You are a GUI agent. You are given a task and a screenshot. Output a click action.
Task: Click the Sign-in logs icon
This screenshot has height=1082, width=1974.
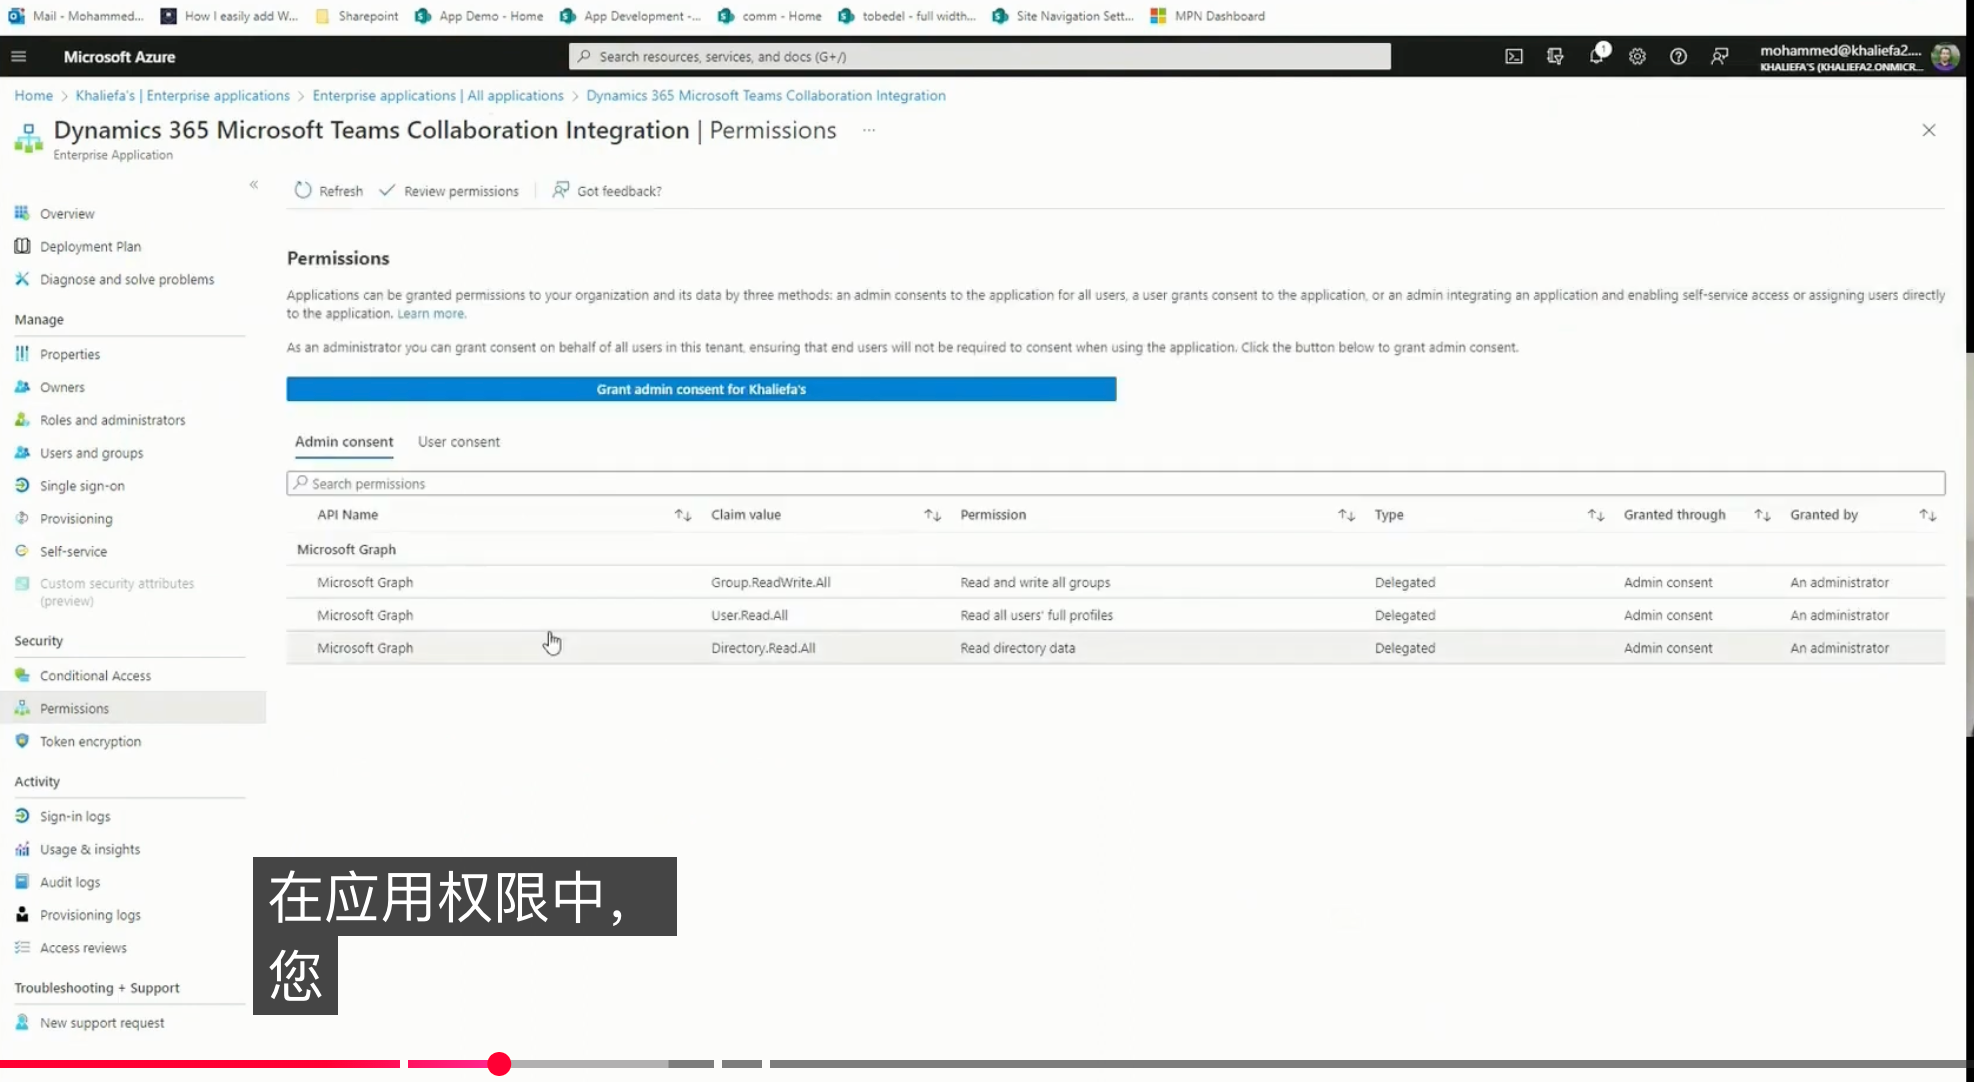click(22, 816)
